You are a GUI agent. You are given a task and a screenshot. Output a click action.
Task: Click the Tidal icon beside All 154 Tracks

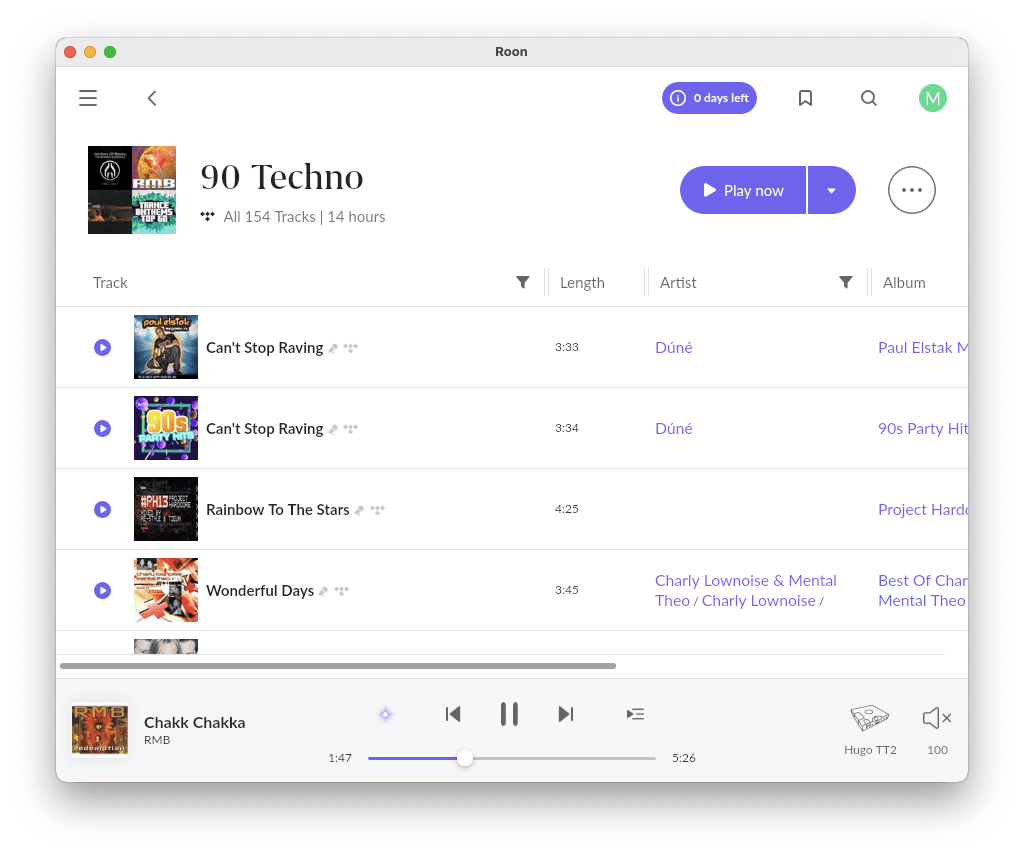coord(208,216)
